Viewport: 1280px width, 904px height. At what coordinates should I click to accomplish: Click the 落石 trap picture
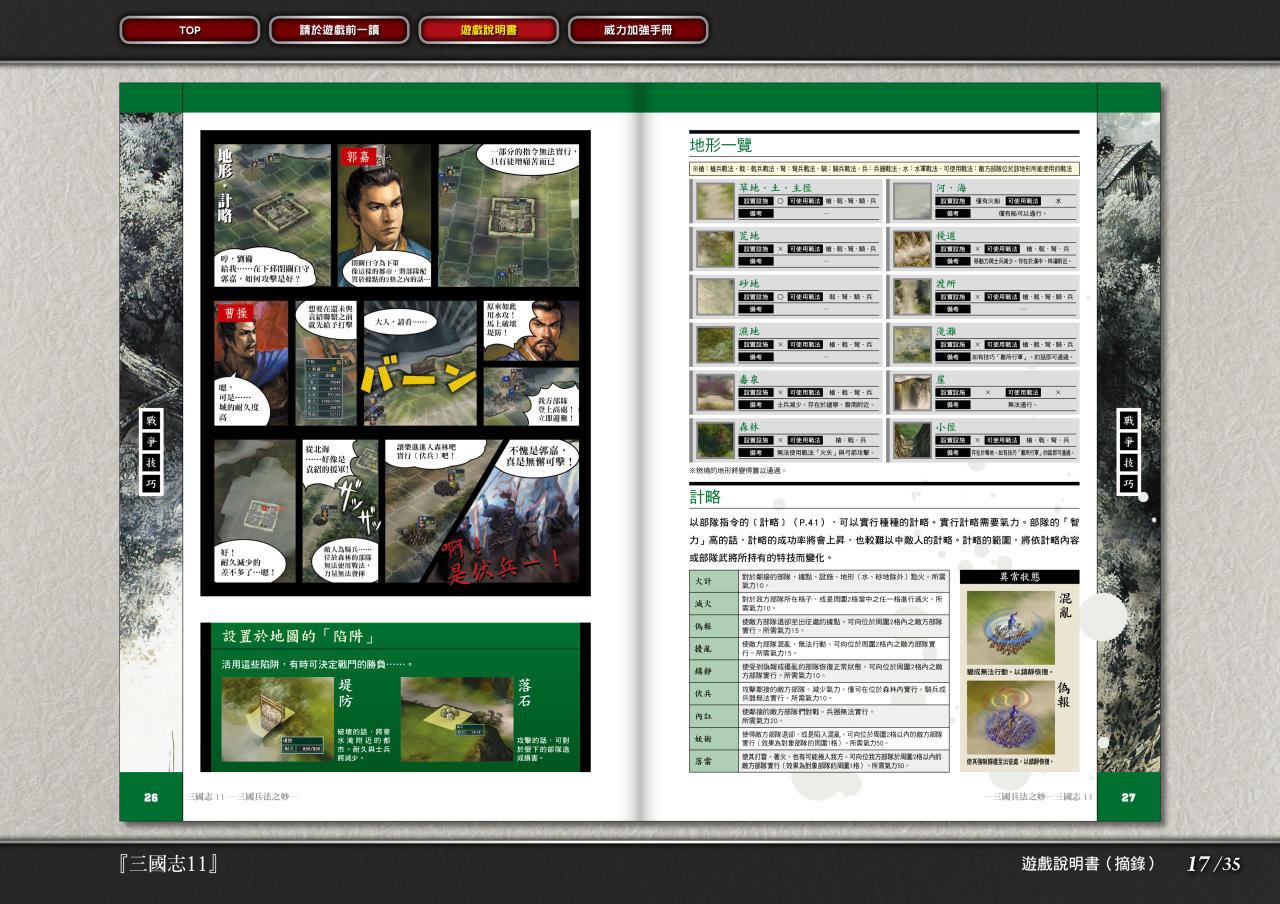(x=456, y=719)
